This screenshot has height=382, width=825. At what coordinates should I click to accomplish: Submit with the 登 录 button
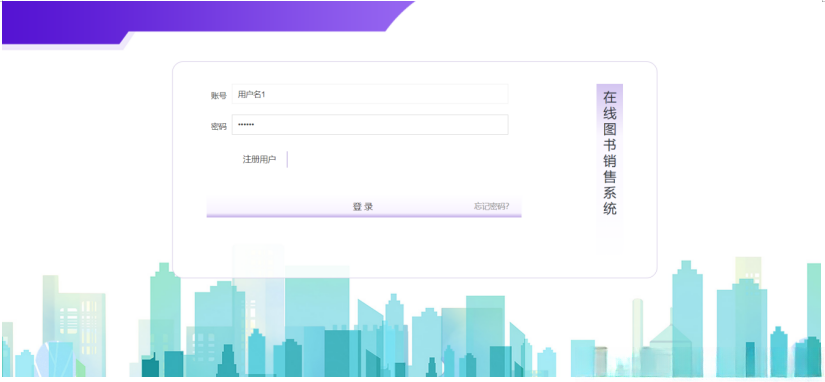(364, 207)
